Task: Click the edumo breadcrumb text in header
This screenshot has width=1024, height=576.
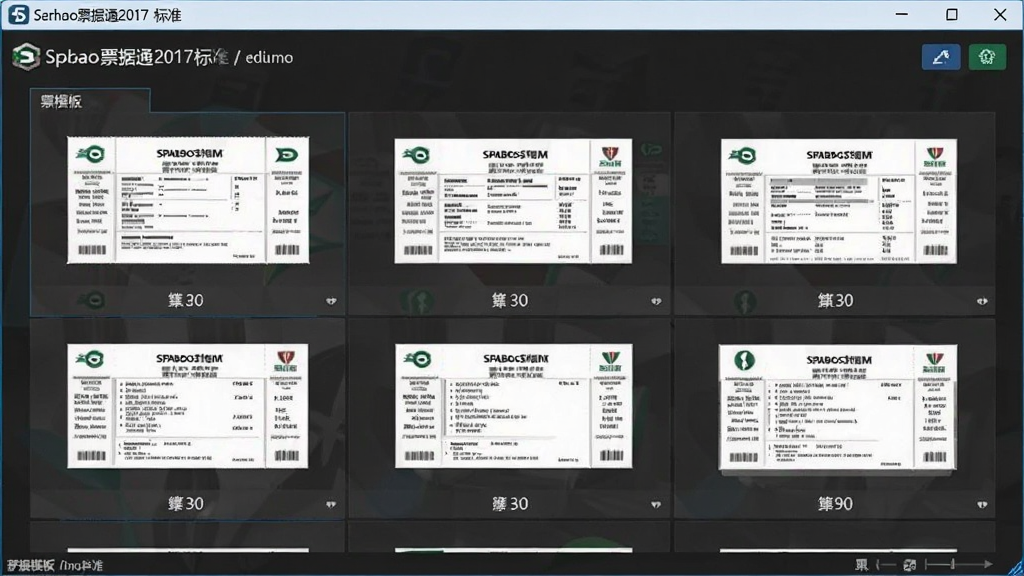Action: coord(269,57)
